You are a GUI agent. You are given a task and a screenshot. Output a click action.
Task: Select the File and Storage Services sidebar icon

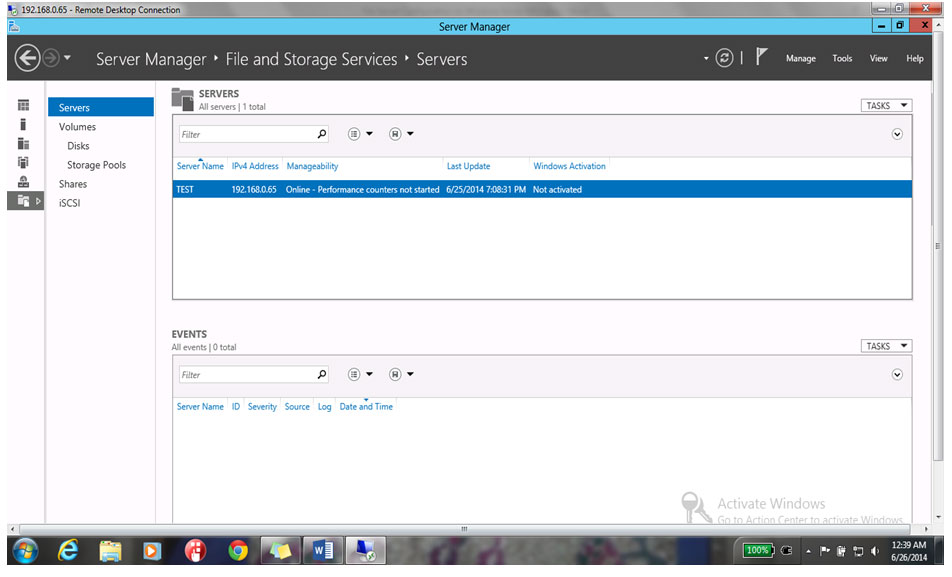pos(24,200)
